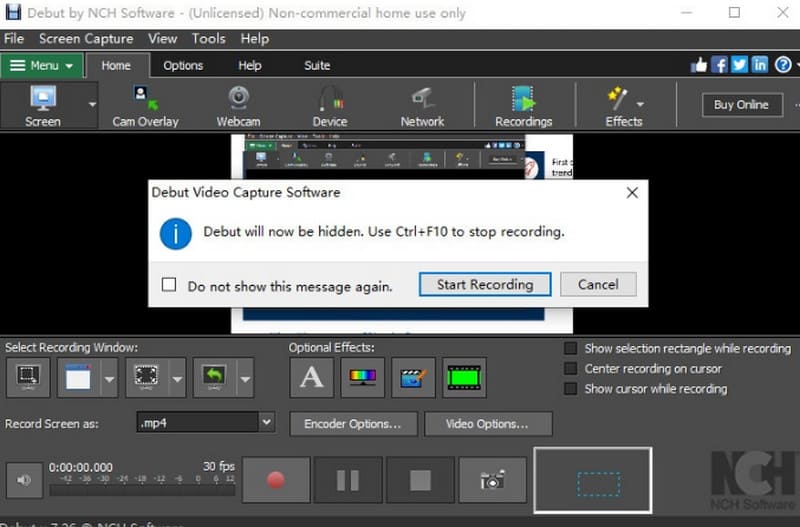Start recording with the red record button
Viewport: 800px width, 527px height.
click(276, 480)
